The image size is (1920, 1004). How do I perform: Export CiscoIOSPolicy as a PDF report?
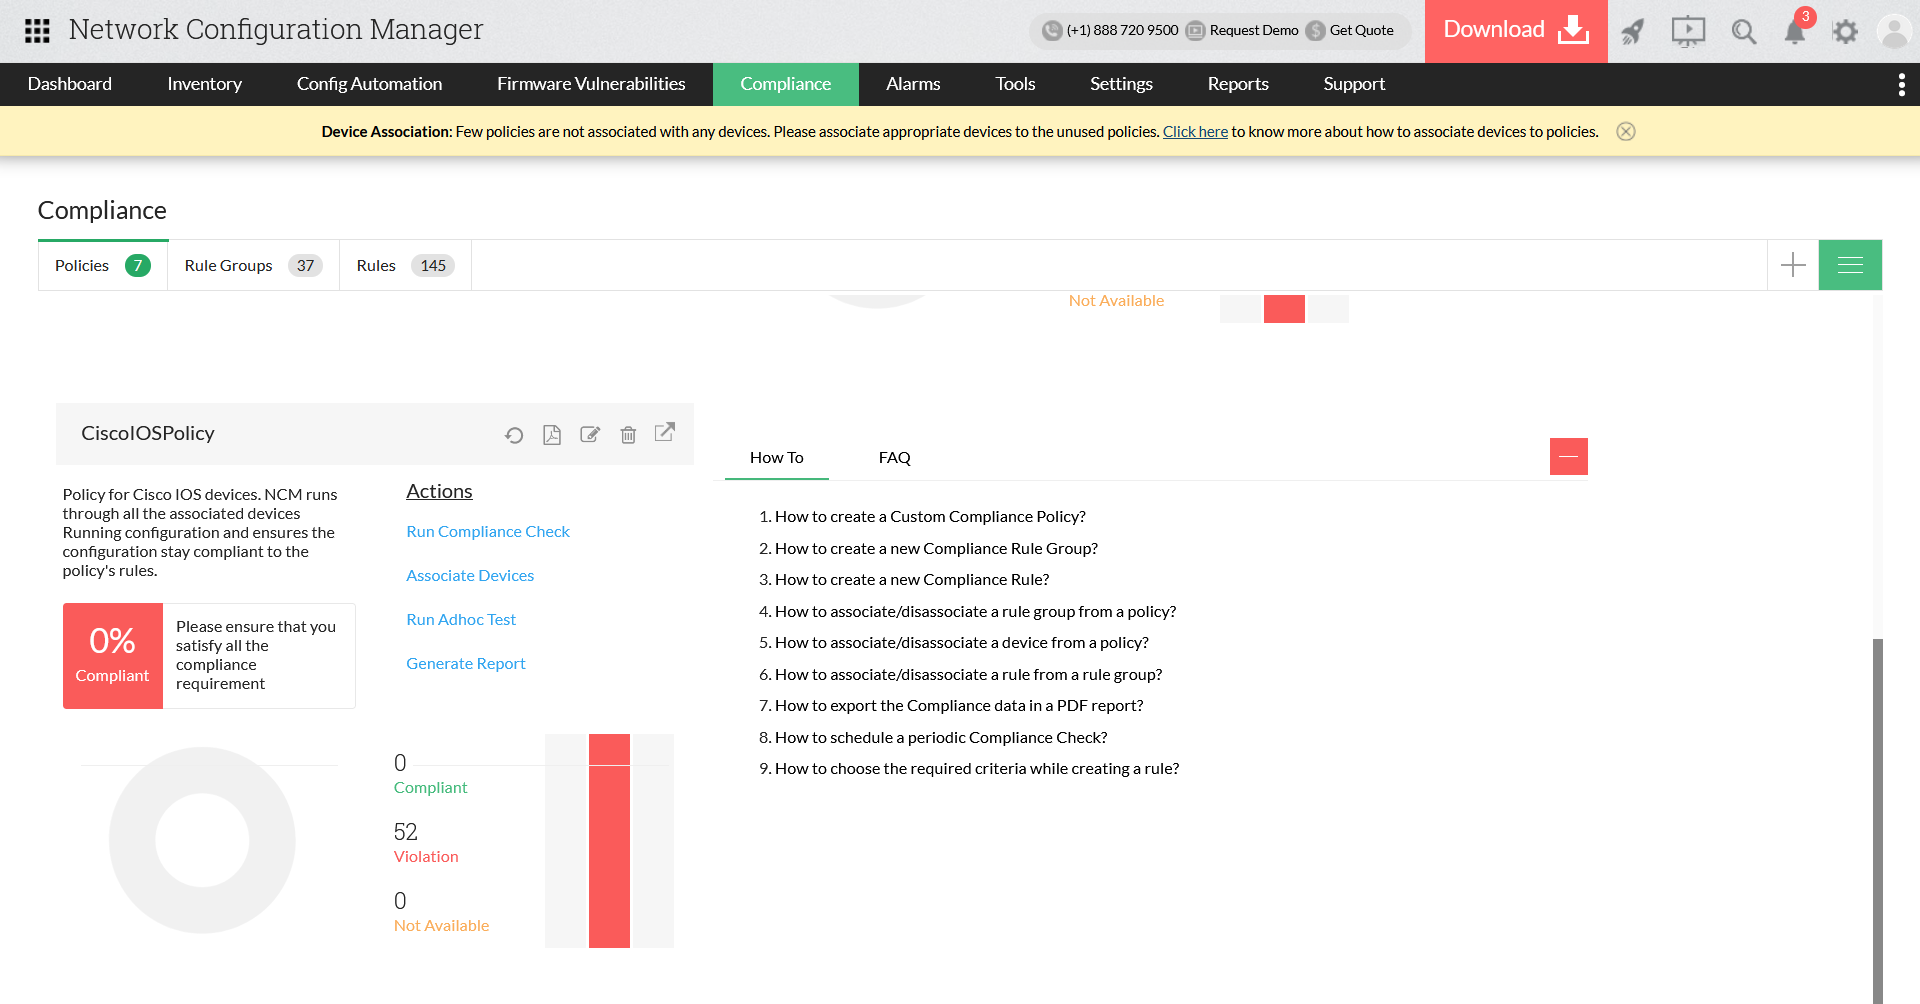(x=551, y=434)
